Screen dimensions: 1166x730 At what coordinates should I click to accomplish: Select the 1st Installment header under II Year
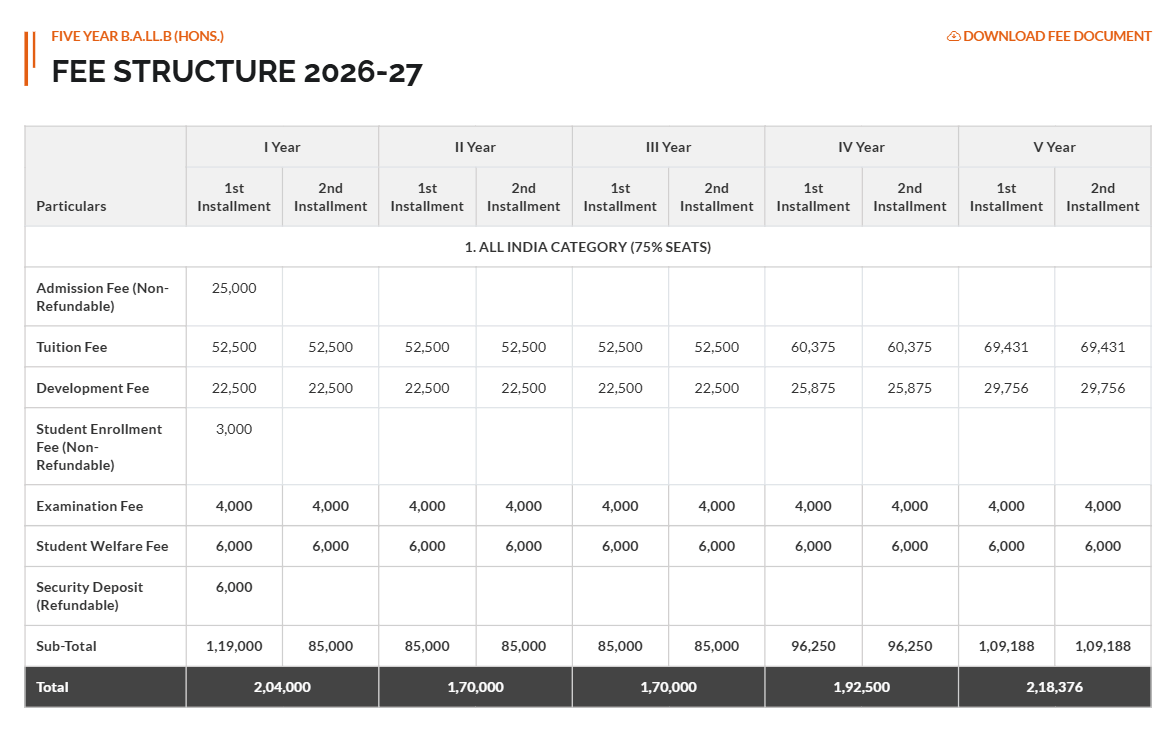pyautogui.click(x=426, y=196)
